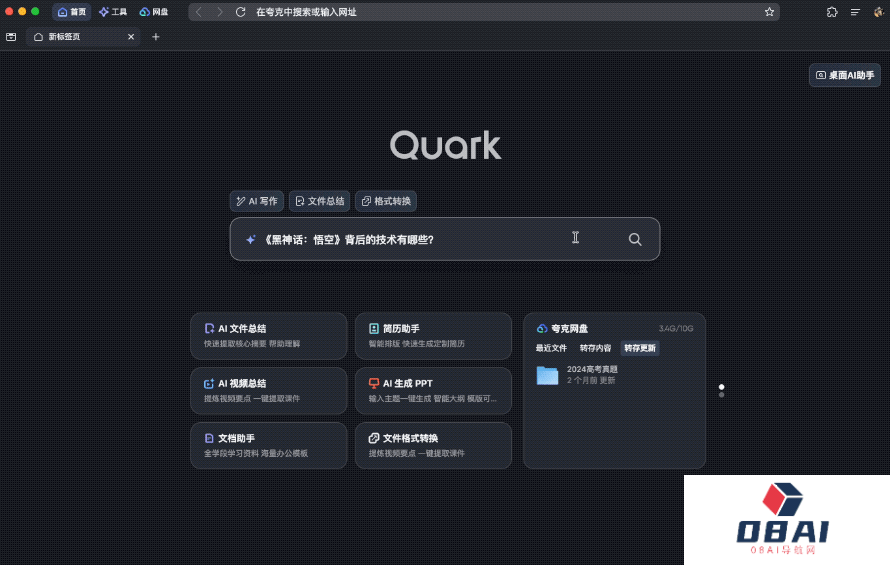Select the 最近文件 tab in 夸克网盘
This screenshot has height=565, width=890.
(551, 348)
